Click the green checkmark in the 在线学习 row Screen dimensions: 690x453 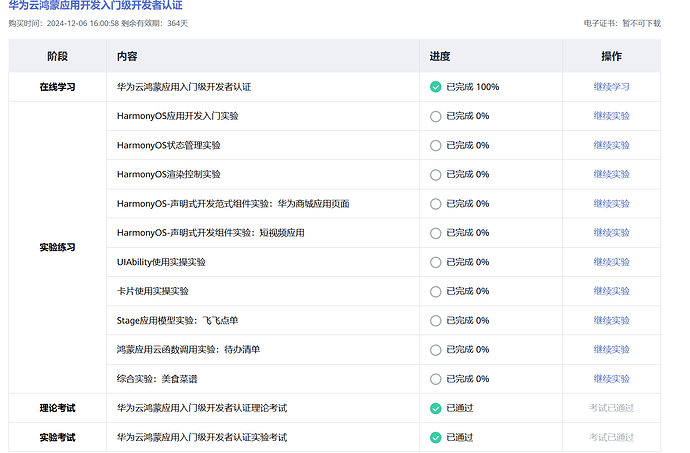[435, 87]
